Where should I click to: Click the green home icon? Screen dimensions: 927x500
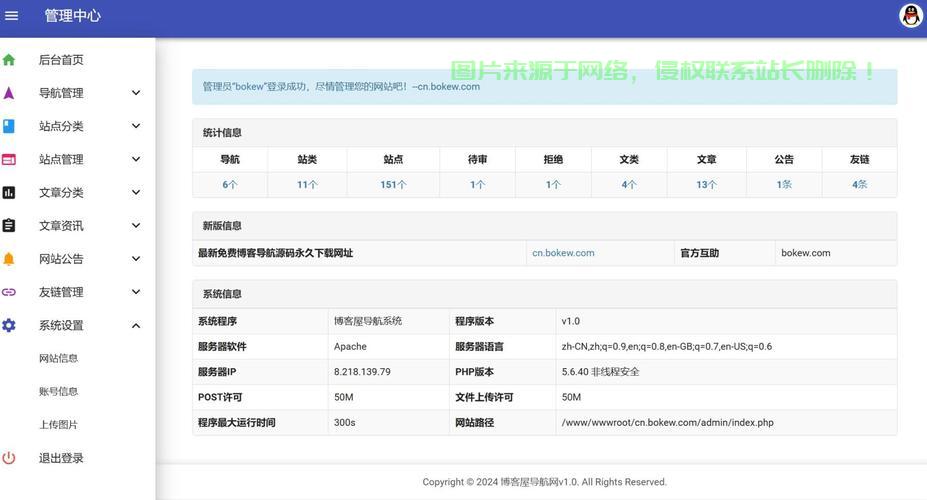(x=9, y=60)
